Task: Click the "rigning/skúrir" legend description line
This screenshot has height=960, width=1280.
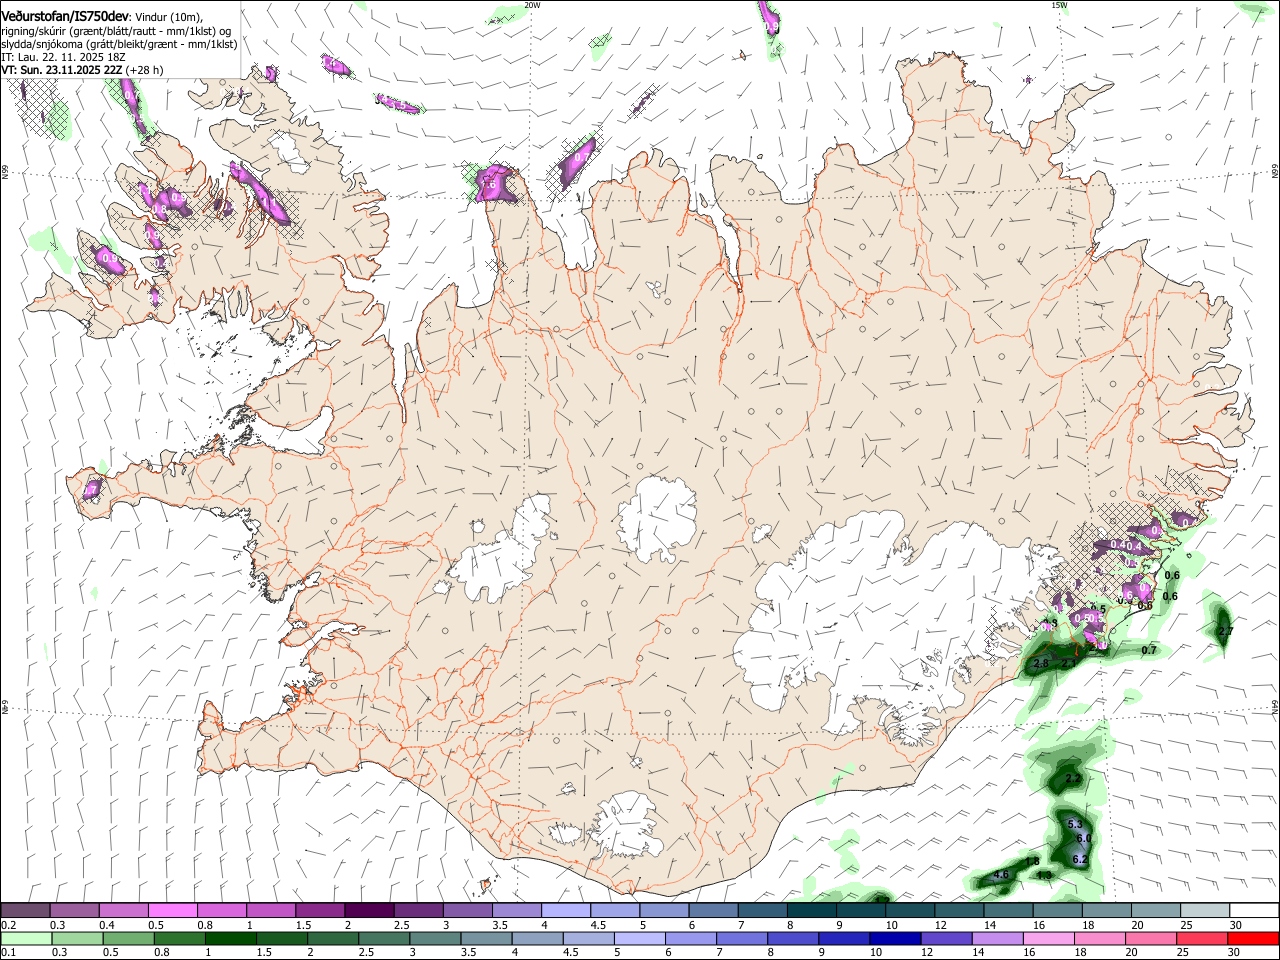Action: coord(116,31)
